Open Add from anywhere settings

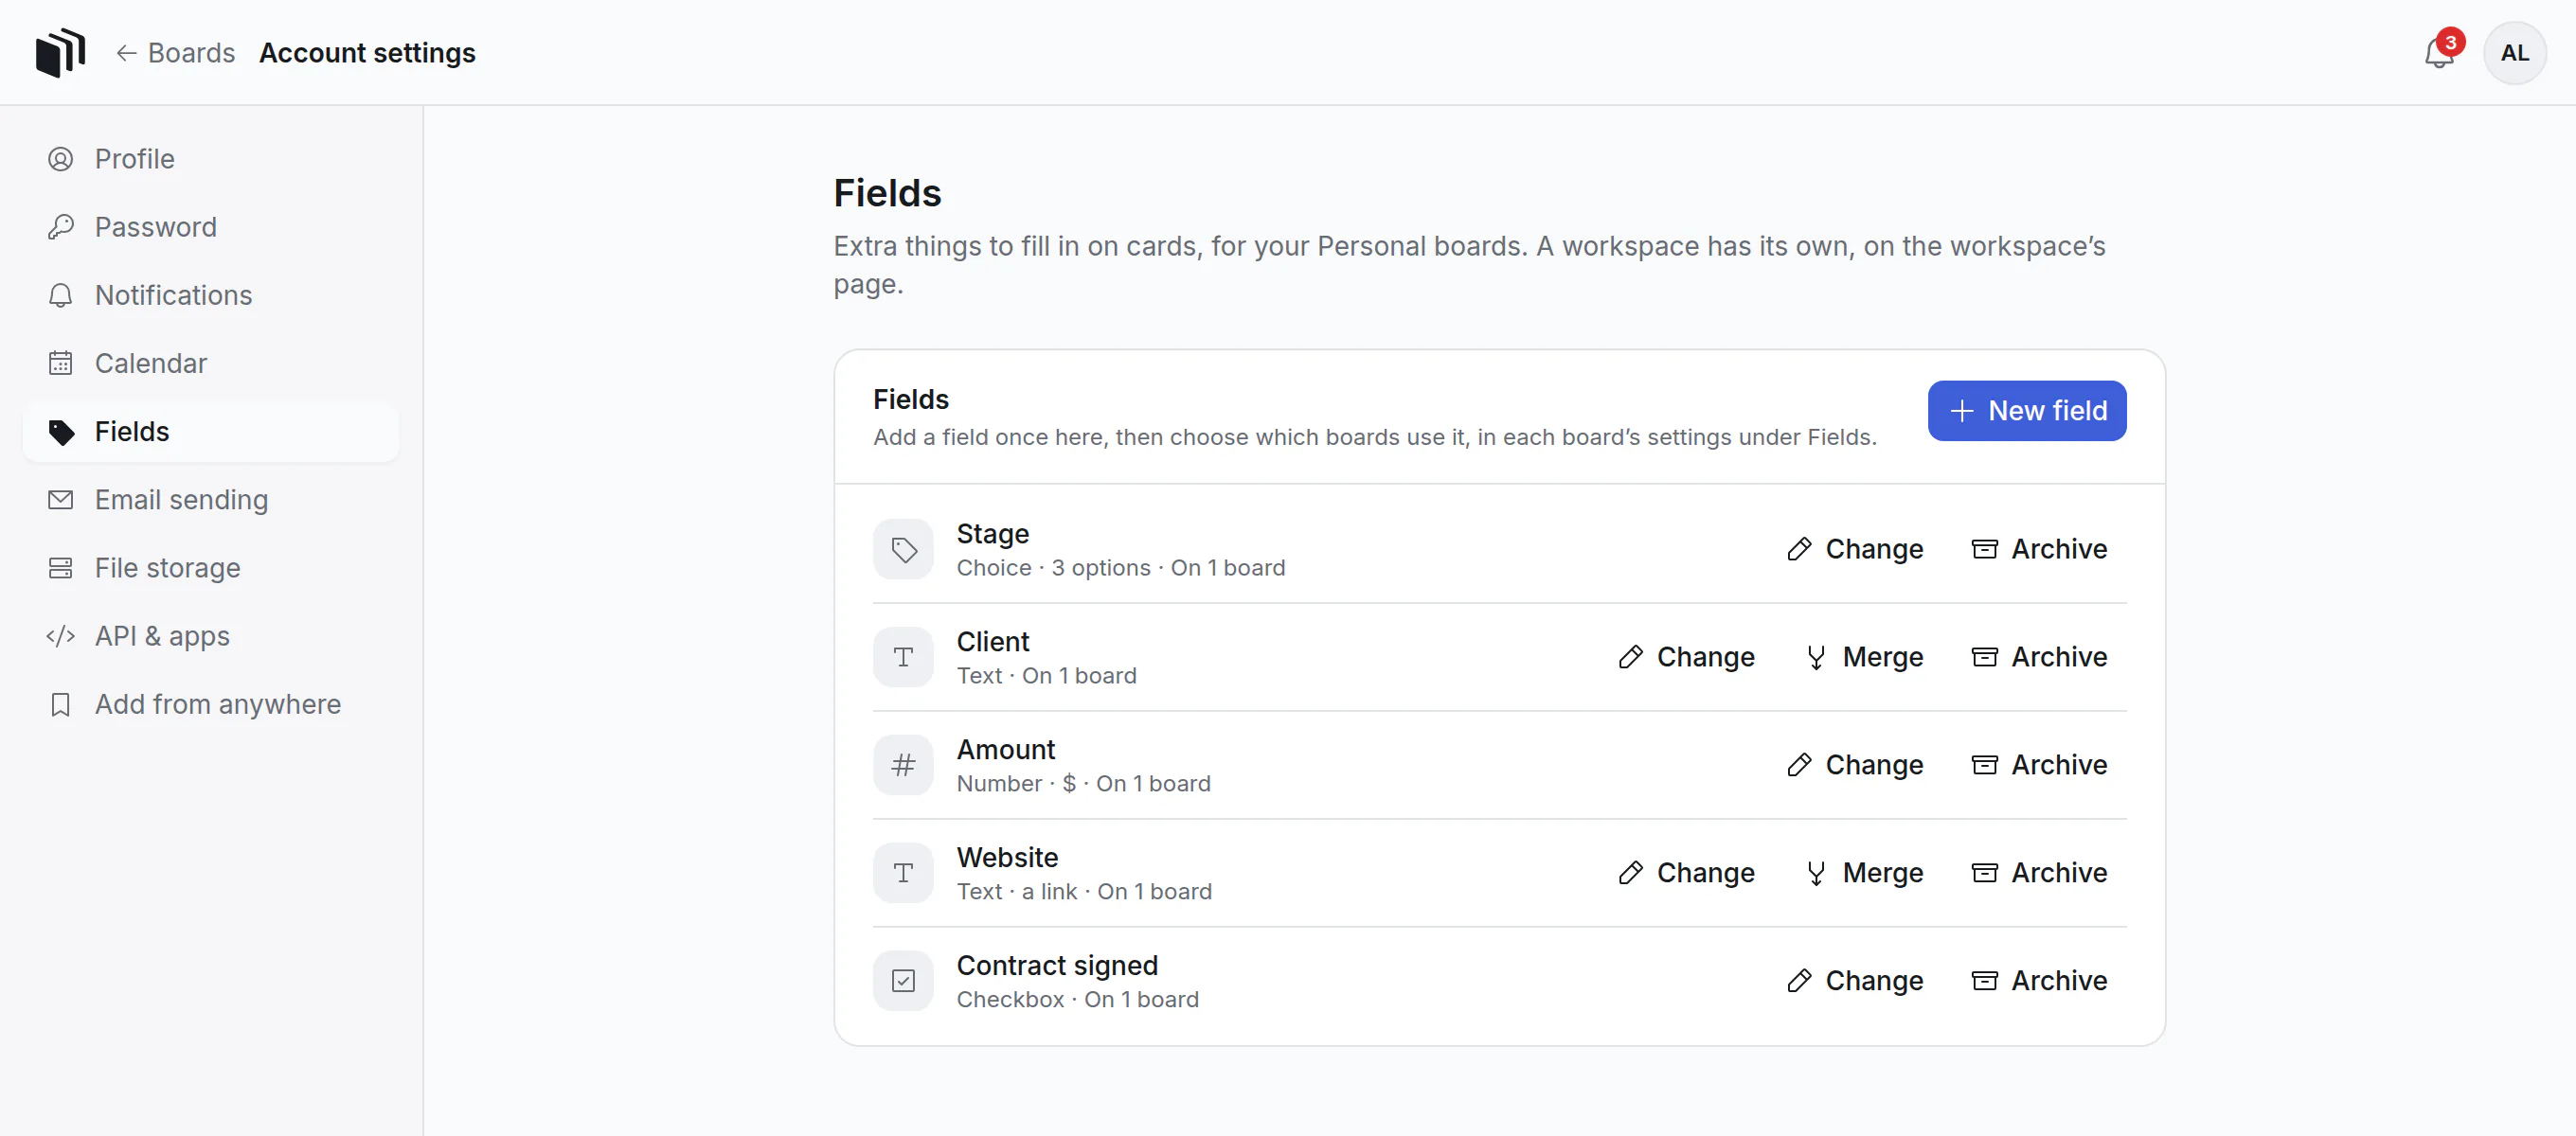coord(211,704)
